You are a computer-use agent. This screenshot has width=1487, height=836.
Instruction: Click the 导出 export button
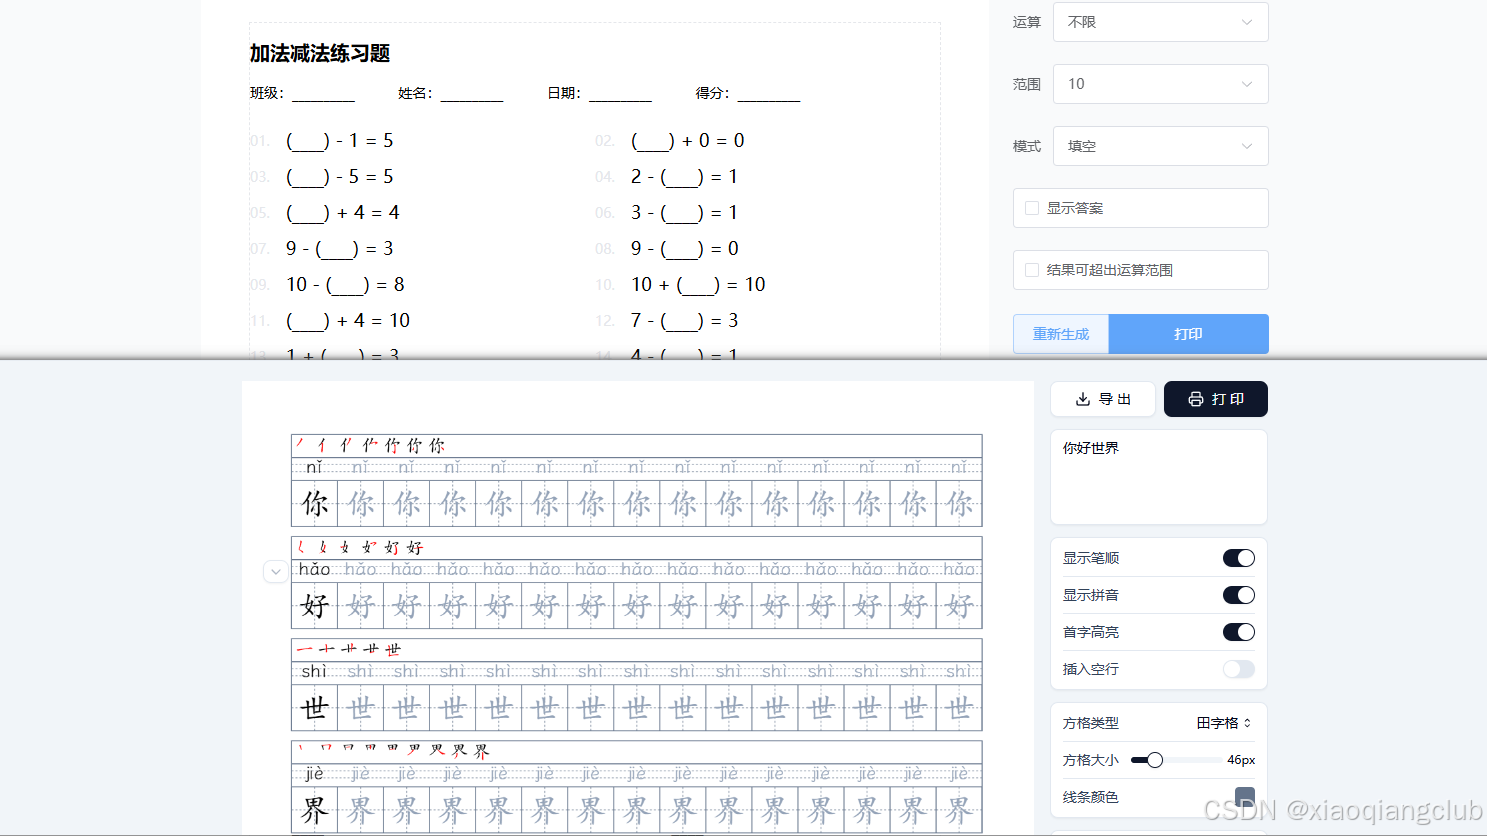pyautogui.click(x=1103, y=399)
